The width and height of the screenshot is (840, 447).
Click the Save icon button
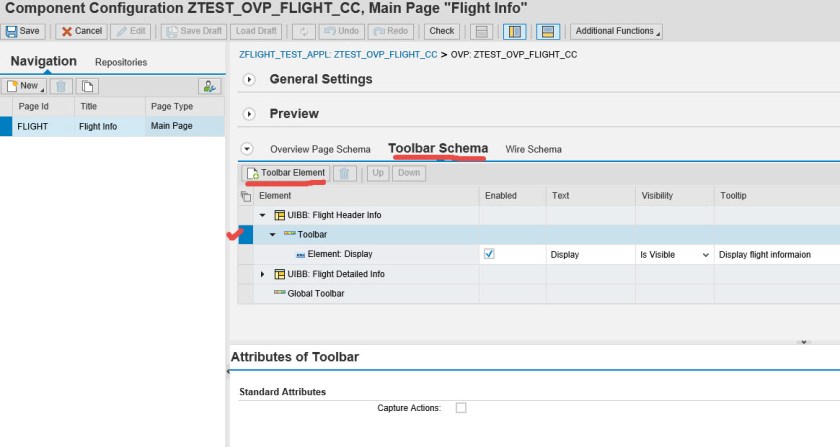click(x=23, y=31)
